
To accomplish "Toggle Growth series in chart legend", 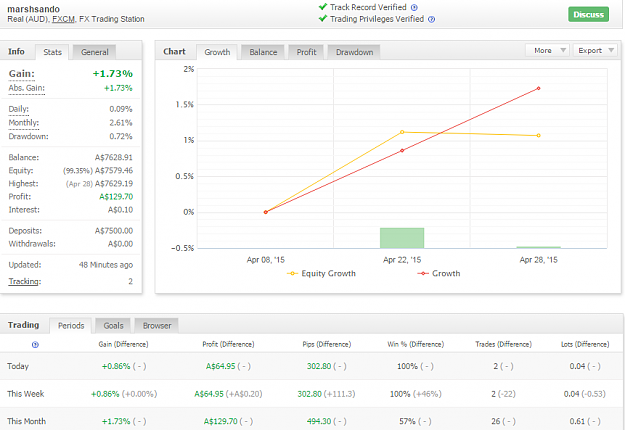I will pos(439,273).
